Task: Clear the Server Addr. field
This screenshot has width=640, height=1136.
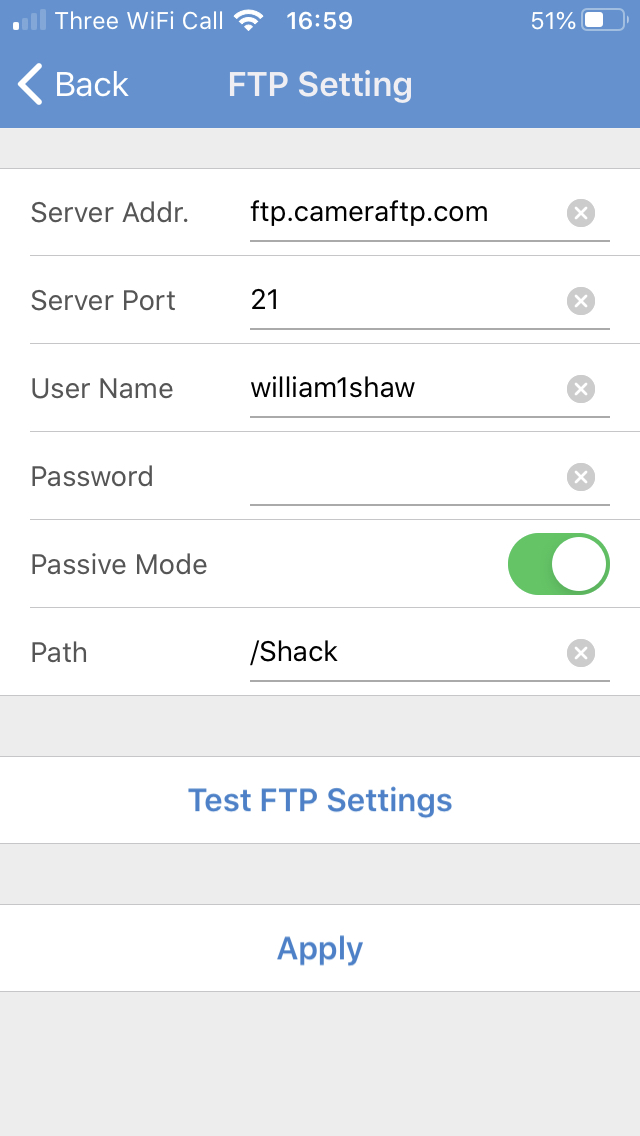Action: (581, 213)
